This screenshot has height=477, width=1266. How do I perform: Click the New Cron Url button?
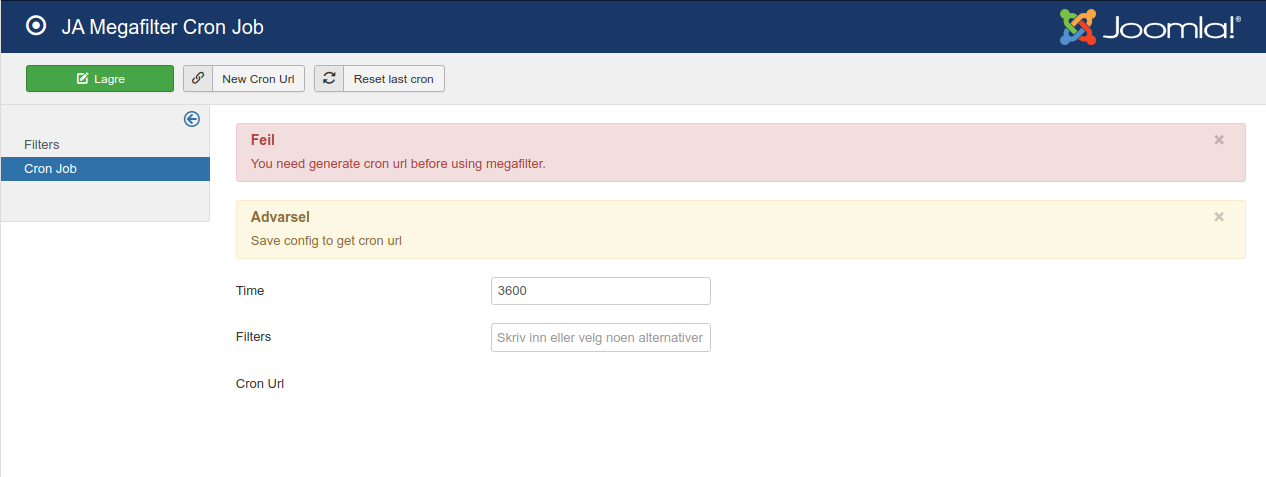(x=244, y=79)
